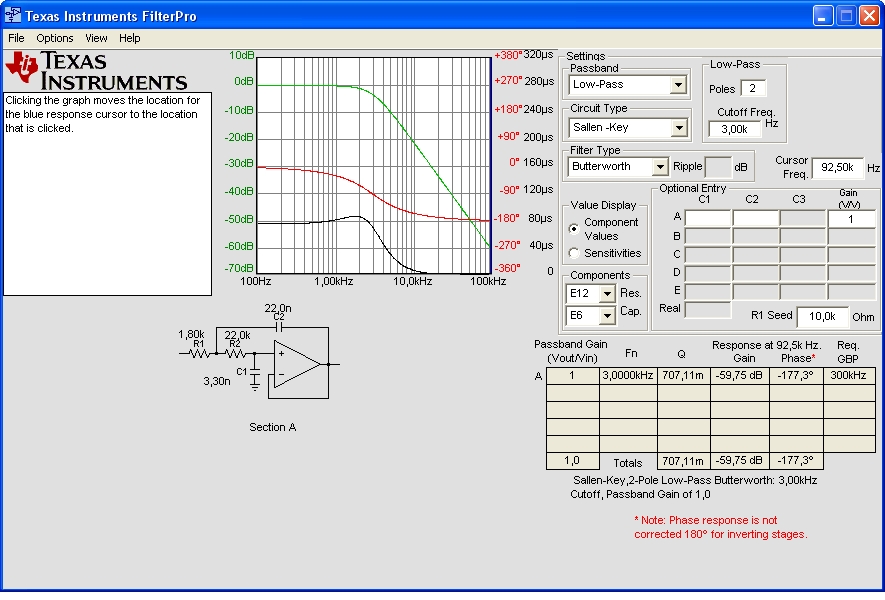
Task: Open the Options menu
Action: (x=55, y=38)
